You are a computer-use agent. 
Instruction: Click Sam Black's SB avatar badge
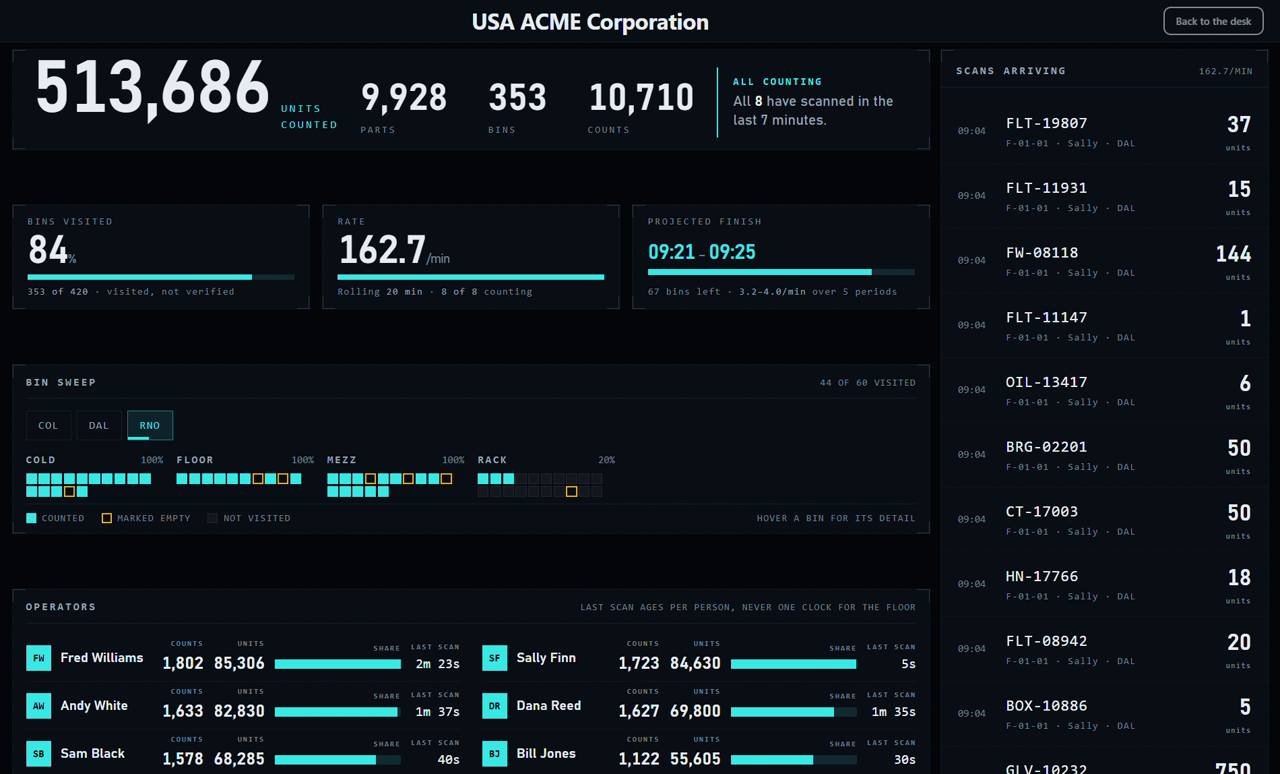[38, 754]
